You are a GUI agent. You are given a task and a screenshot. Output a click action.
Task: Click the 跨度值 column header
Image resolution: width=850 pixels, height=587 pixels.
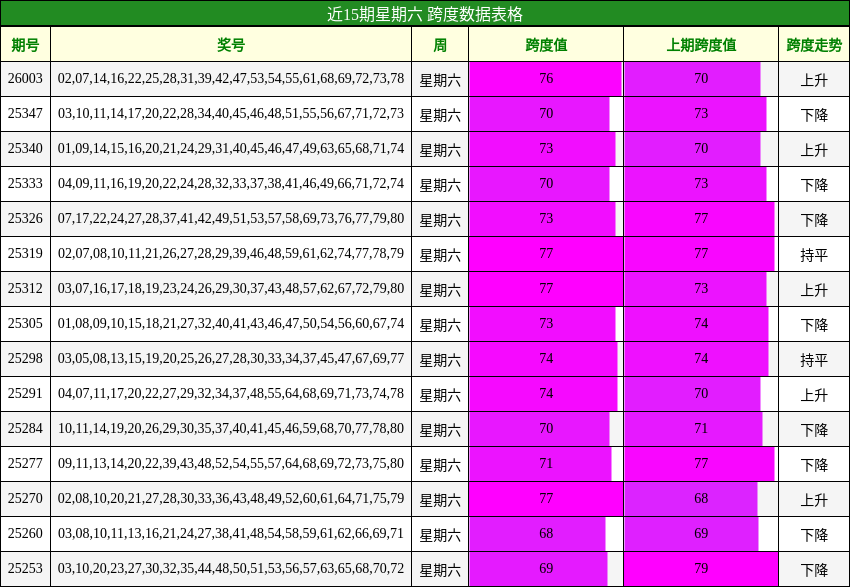(x=544, y=45)
